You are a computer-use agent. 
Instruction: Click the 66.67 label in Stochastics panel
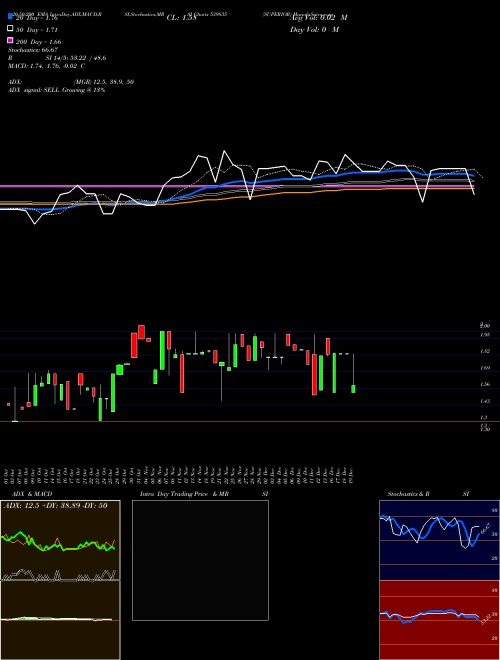pos(485,528)
